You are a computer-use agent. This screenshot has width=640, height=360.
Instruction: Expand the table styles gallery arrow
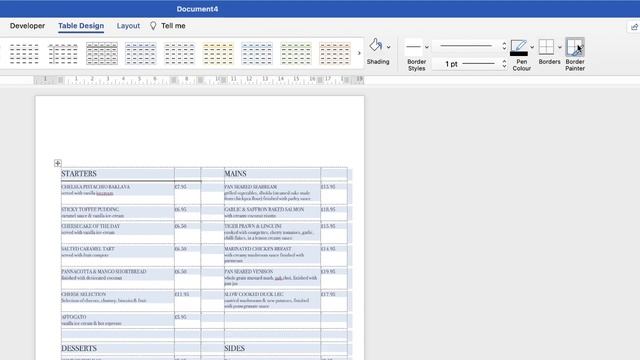359,53
